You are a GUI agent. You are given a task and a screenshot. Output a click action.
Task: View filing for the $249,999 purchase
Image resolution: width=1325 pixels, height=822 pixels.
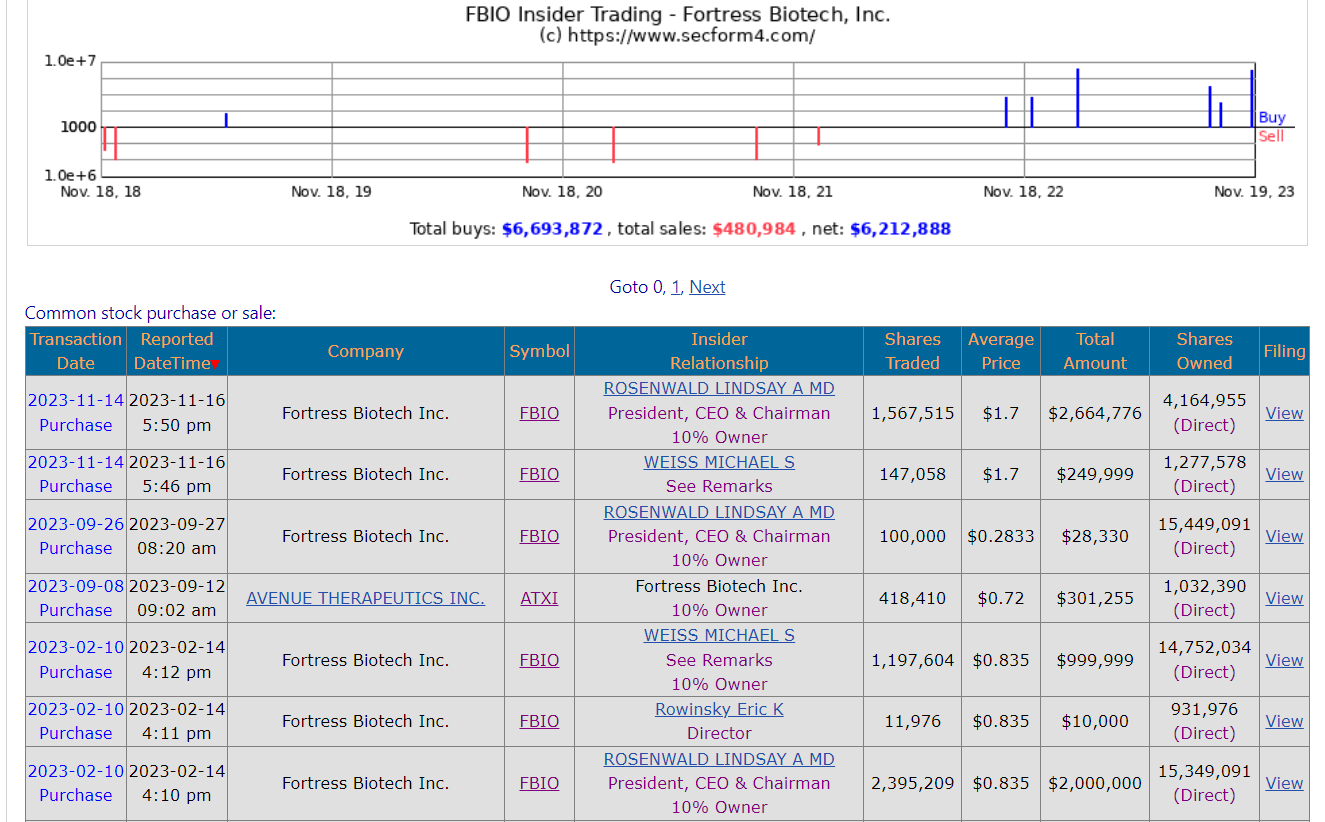point(1284,474)
